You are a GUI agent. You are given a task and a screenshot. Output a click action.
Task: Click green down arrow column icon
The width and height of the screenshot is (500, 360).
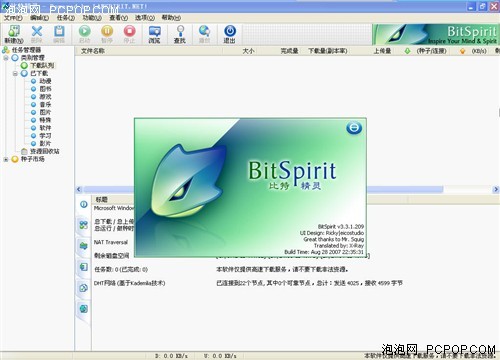point(407,51)
